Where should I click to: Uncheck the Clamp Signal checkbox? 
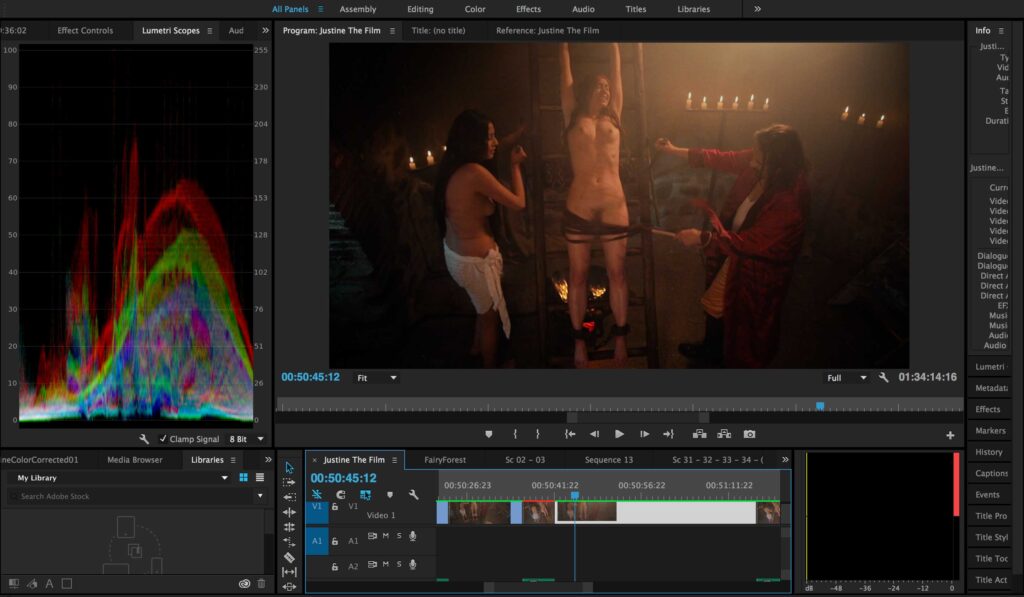(x=163, y=439)
